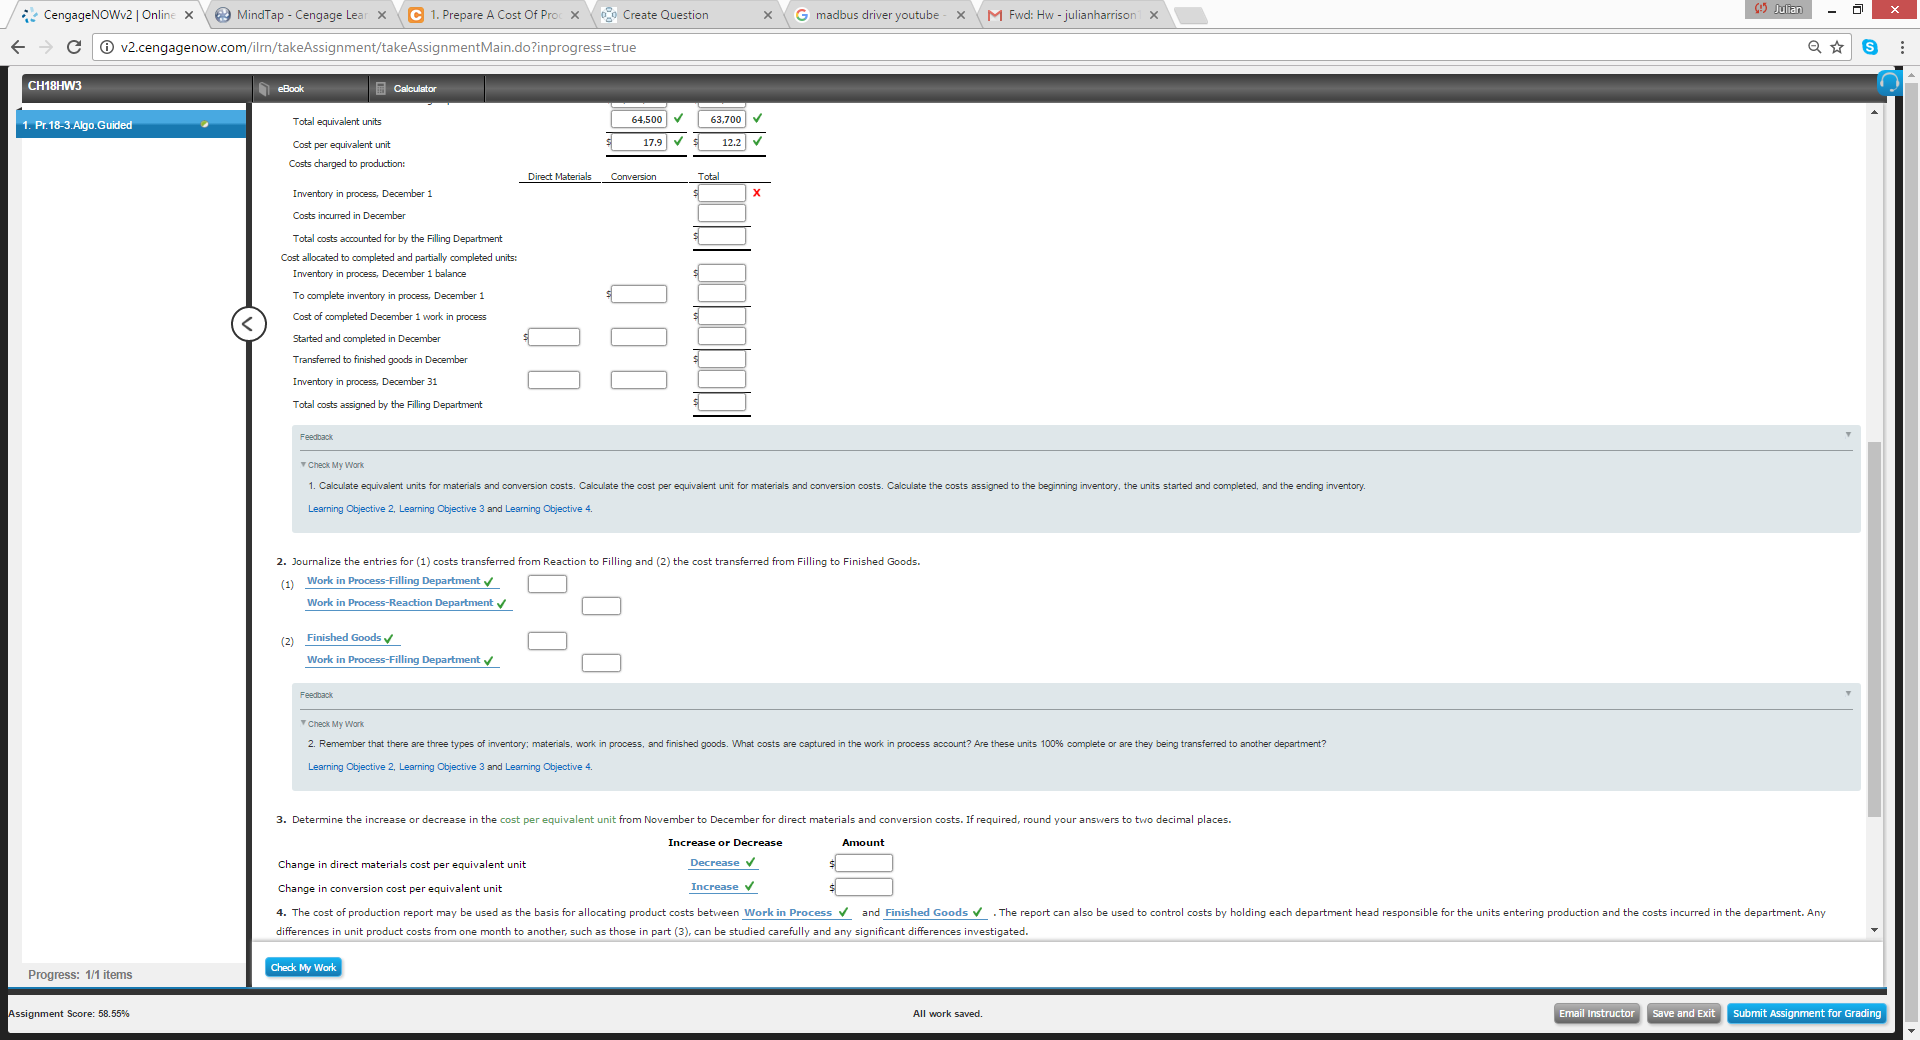Viewport: 1920px width, 1040px height.
Task: Click the Check My Work button
Action: pyautogui.click(x=303, y=967)
